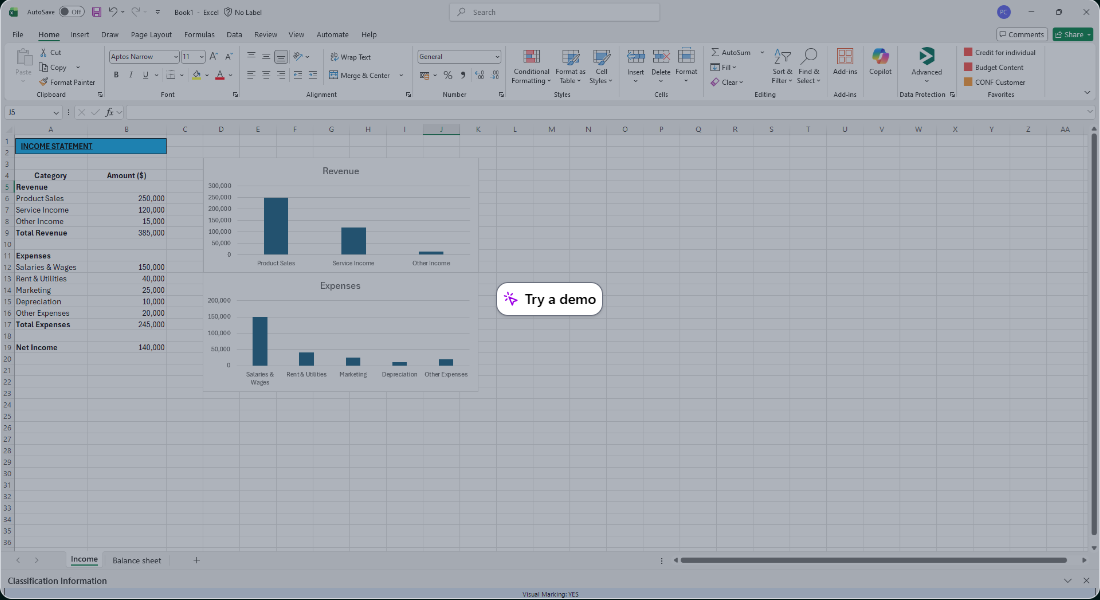The height and width of the screenshot is (600, 1100).
Task: Click the Percent Style icon
Action: tap(447, 75)
